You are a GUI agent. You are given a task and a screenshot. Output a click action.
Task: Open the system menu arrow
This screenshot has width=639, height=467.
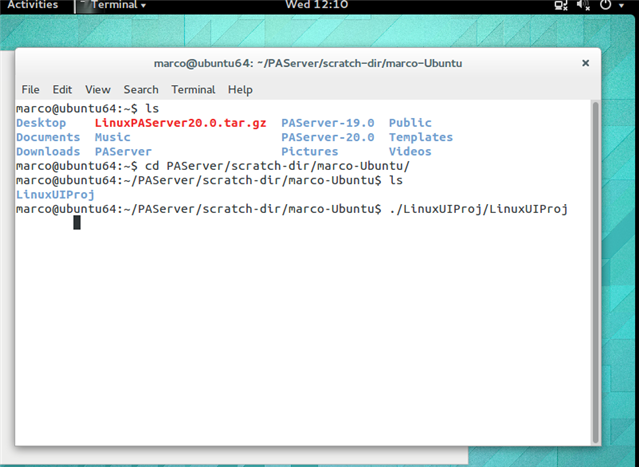[x=621, y=6]
